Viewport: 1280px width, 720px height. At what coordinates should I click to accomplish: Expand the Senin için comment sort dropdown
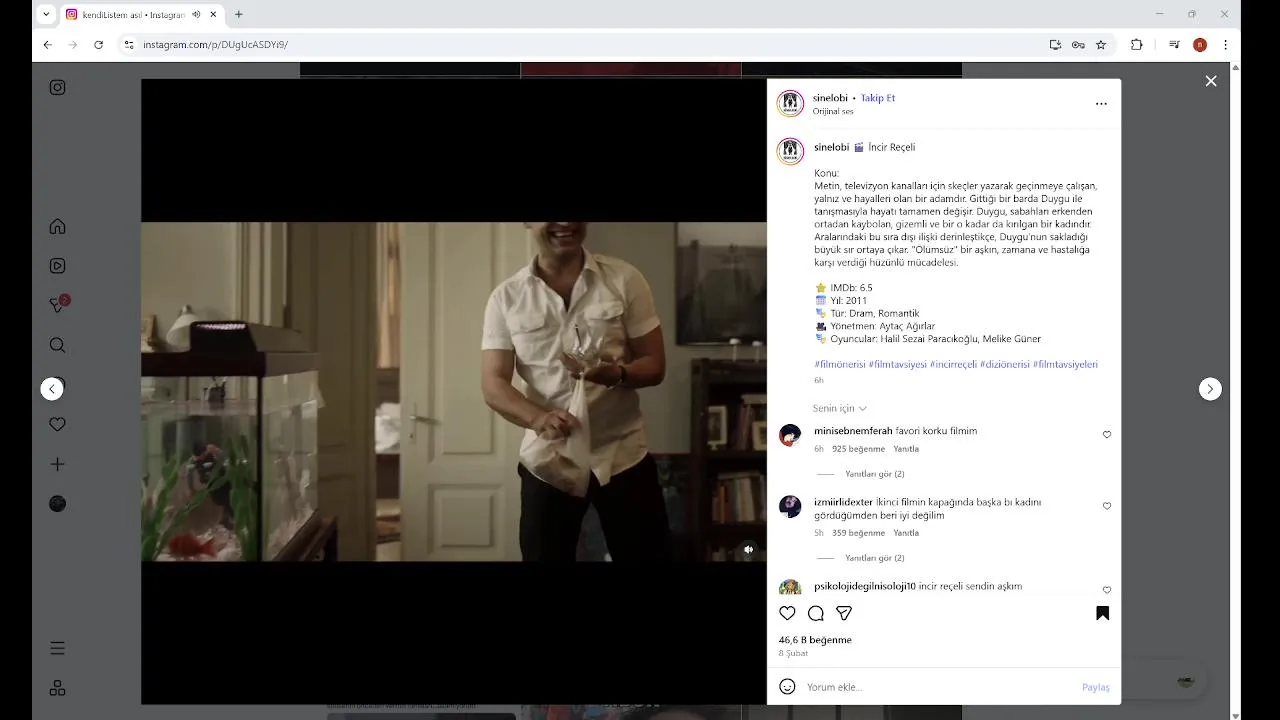tap(839, 408)
